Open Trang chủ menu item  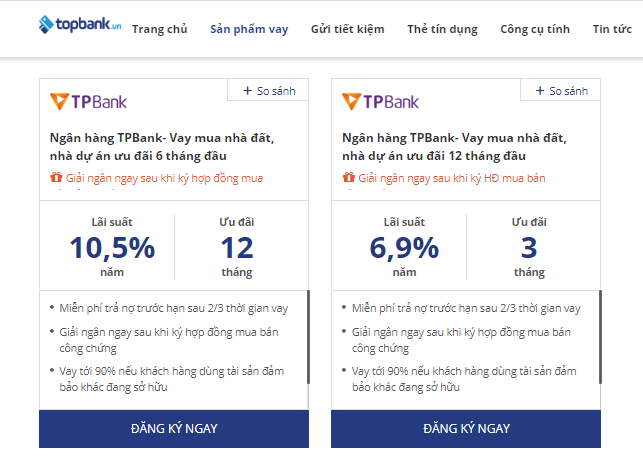(x=159, y=29)
